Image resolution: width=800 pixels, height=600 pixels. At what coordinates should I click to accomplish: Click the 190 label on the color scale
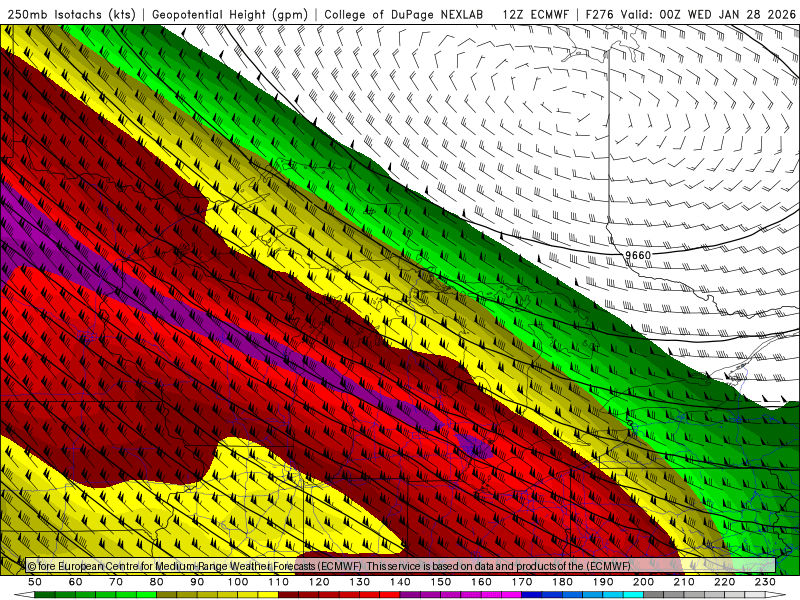coord(603,582)
